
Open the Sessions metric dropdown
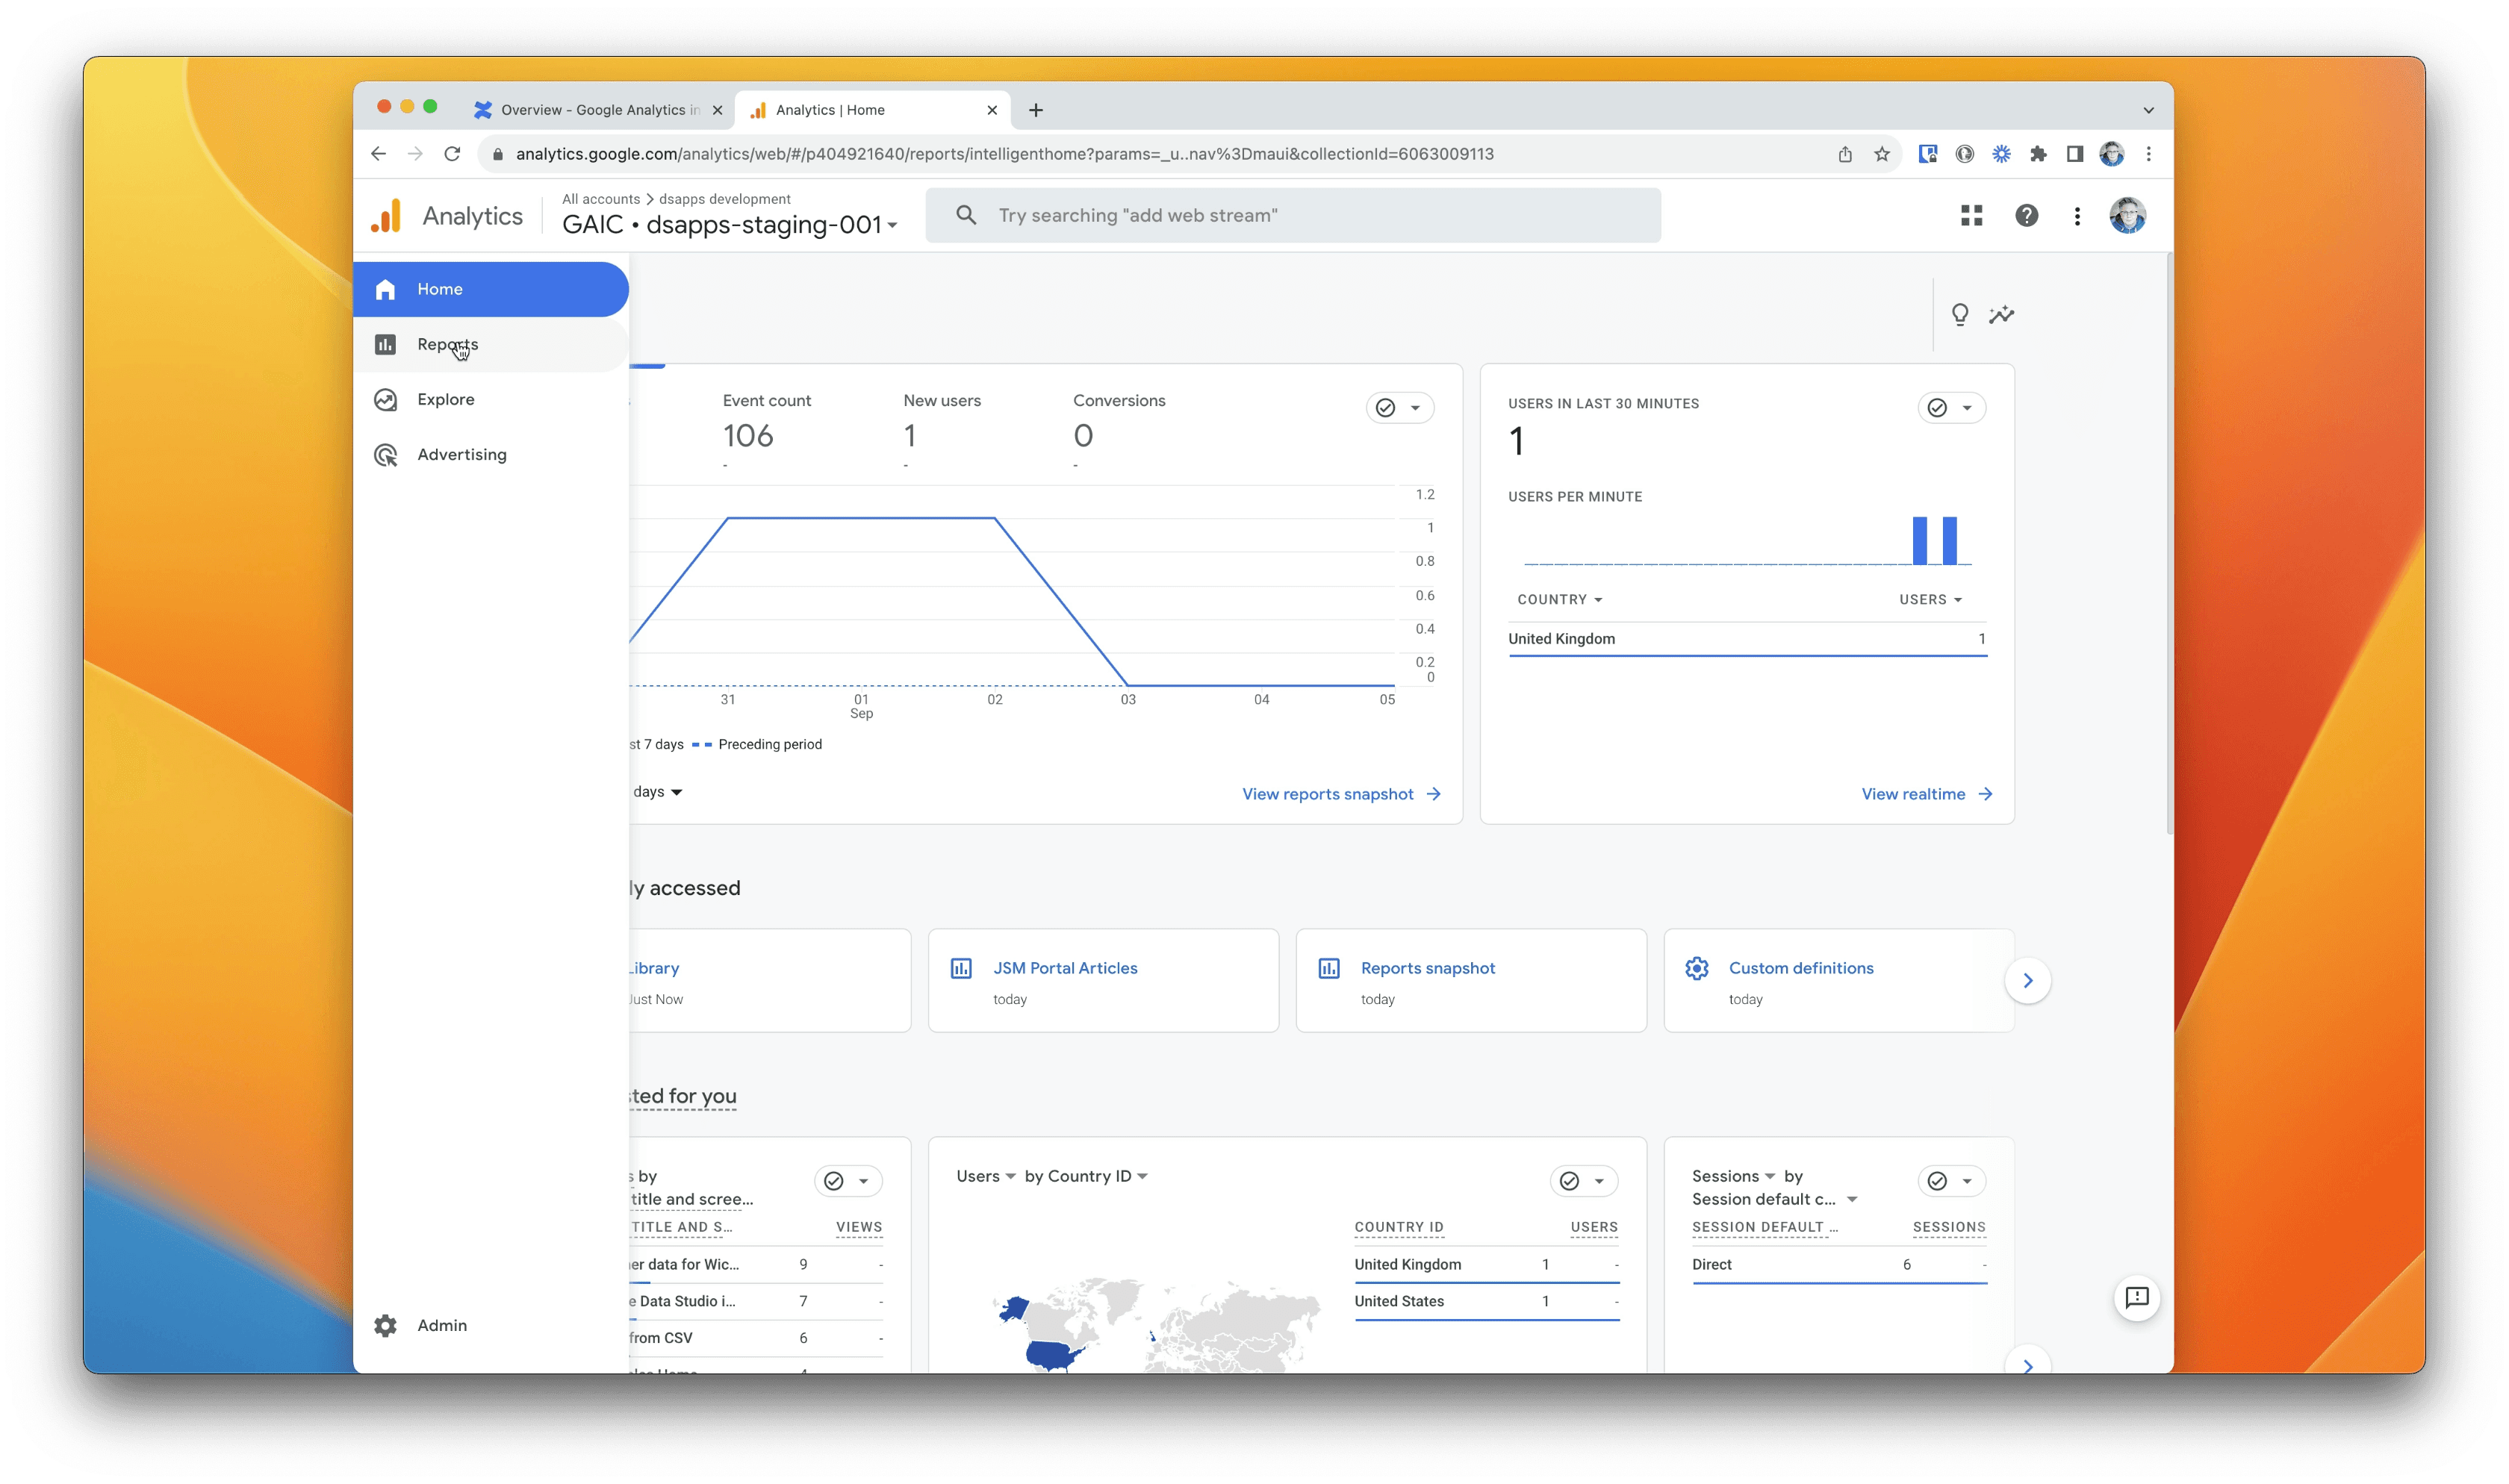(x=1733, y=1176)
